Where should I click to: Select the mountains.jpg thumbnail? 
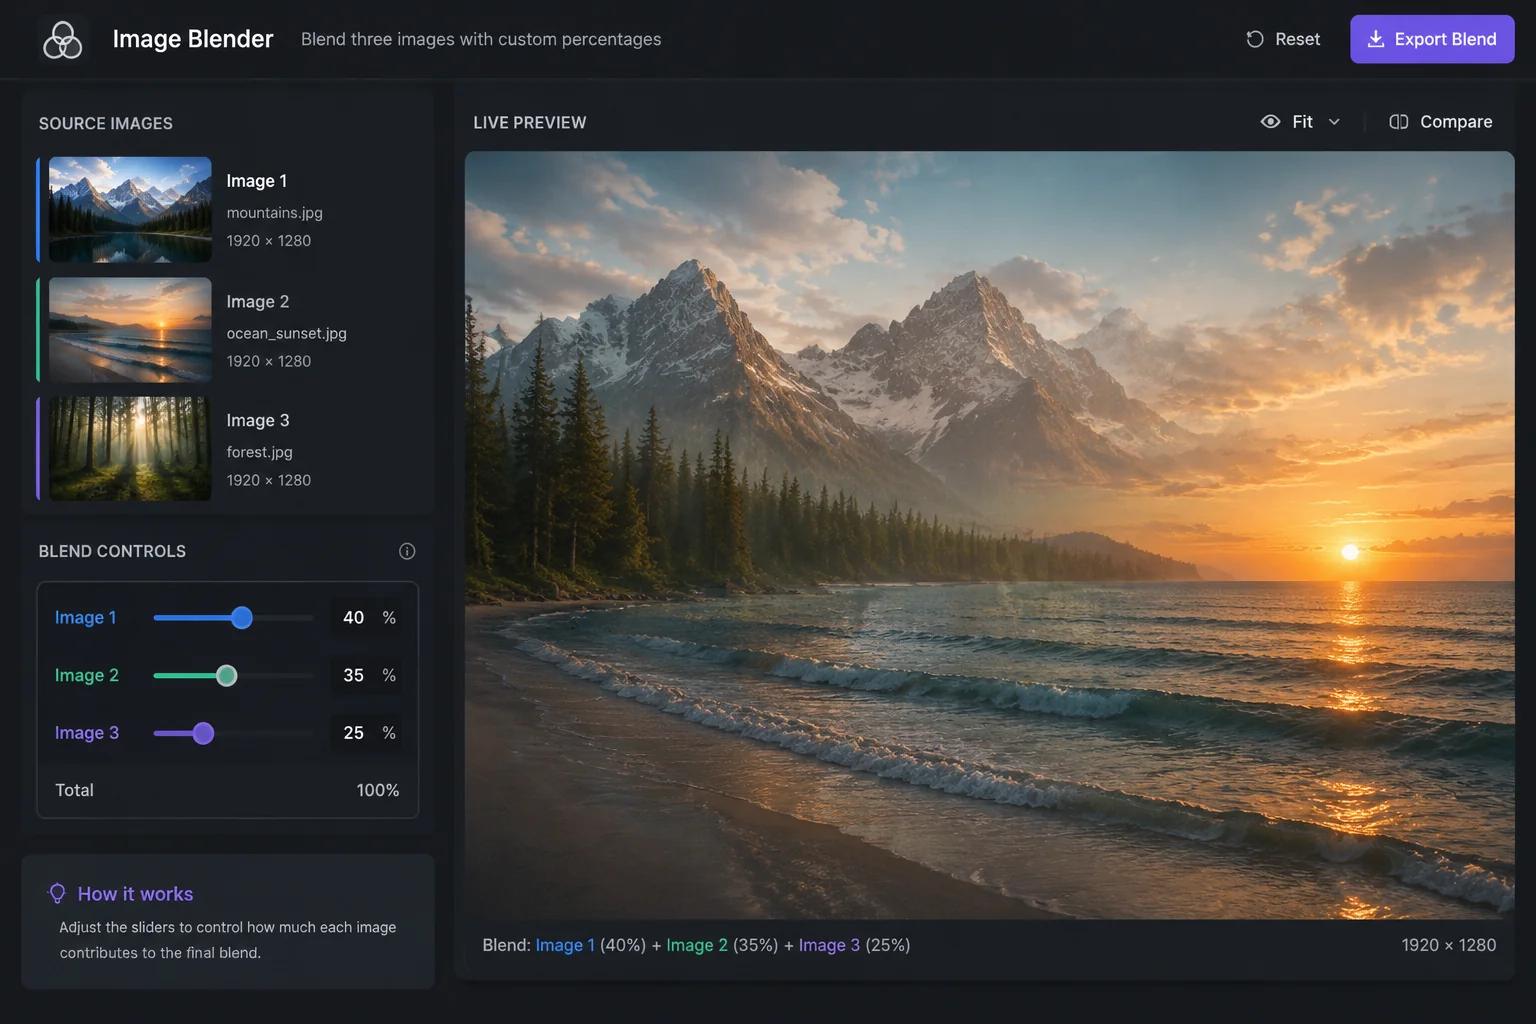[130, 209]
